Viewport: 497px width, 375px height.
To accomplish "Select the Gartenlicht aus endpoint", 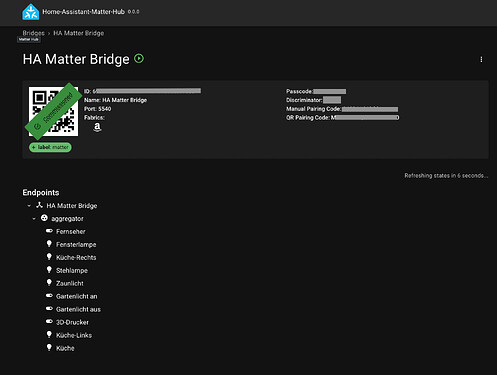I will point(78,309).
